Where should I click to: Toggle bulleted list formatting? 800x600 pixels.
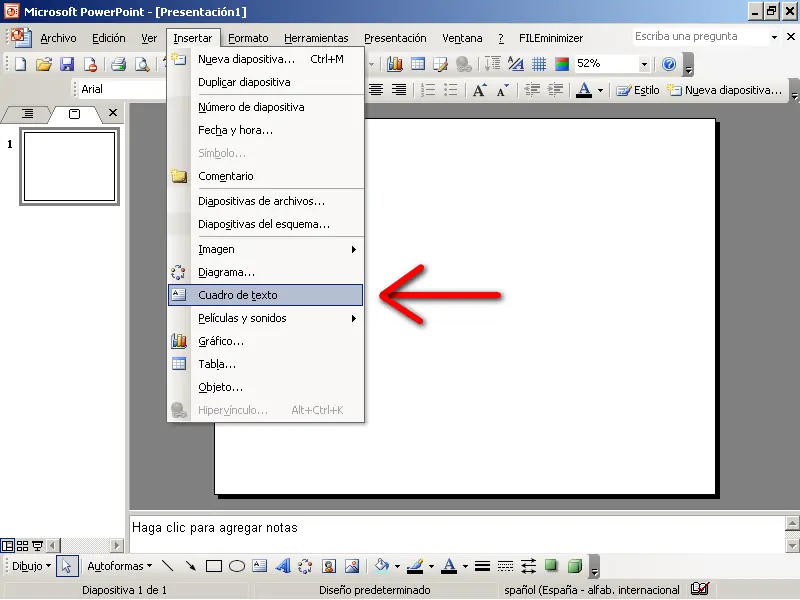(x=451, y=90)
